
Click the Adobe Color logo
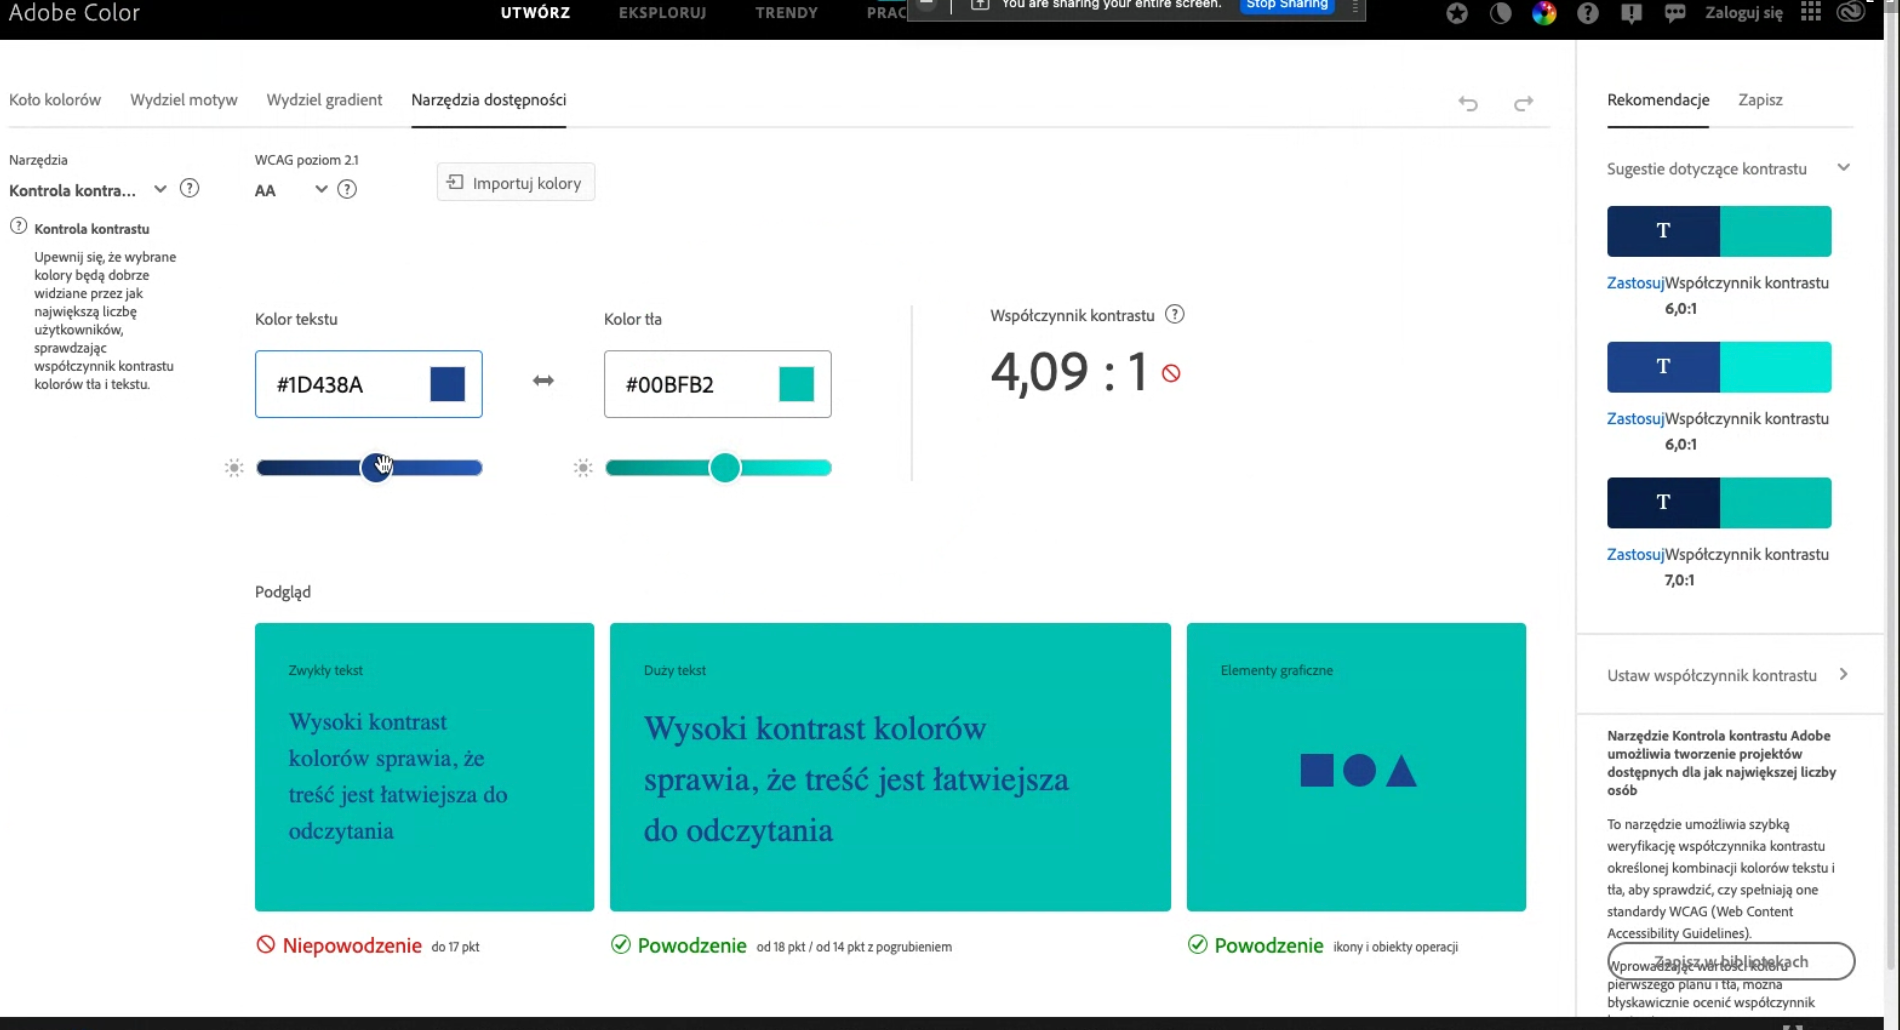click(x=74, y=13)
